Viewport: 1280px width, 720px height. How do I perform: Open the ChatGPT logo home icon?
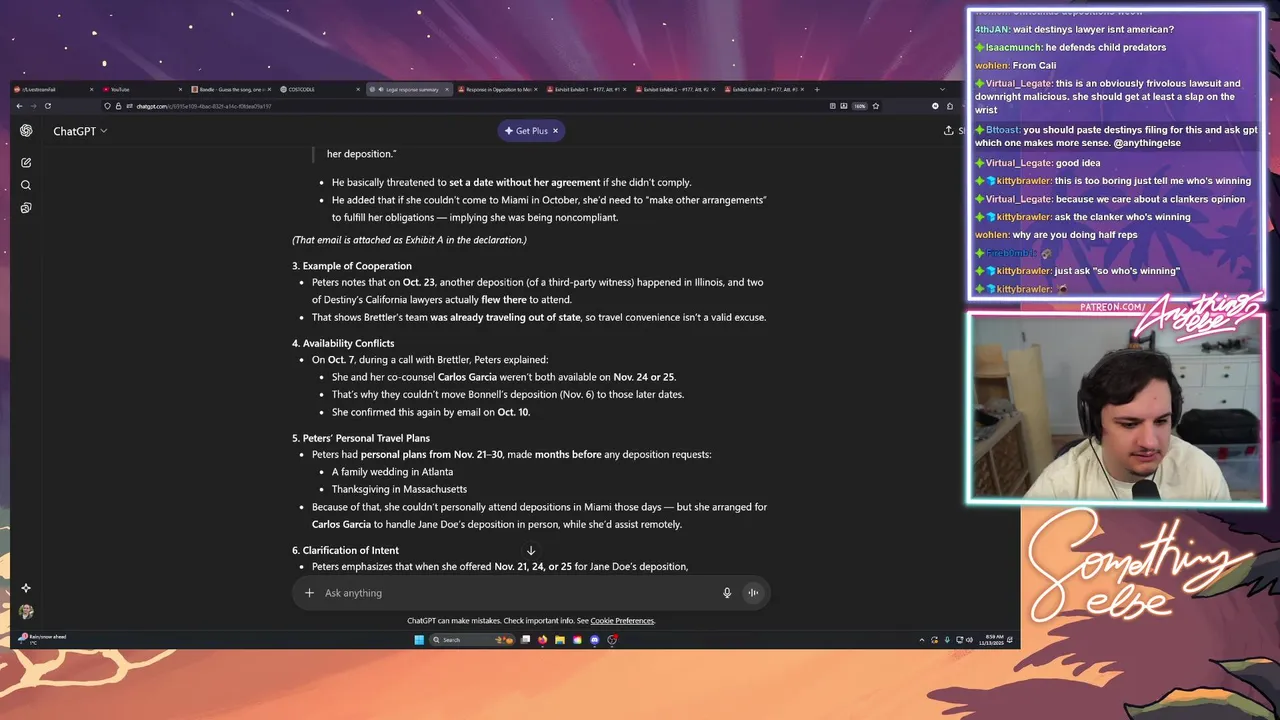click(x=26, y=131)
